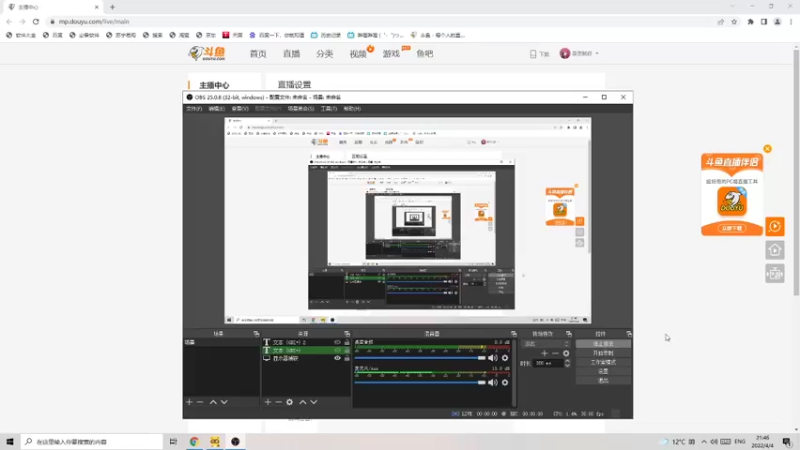The height and width of the screenshot is (450, 800).
Task: Pop out the Audio Mixer dock panel
Action: pos(513,334)
